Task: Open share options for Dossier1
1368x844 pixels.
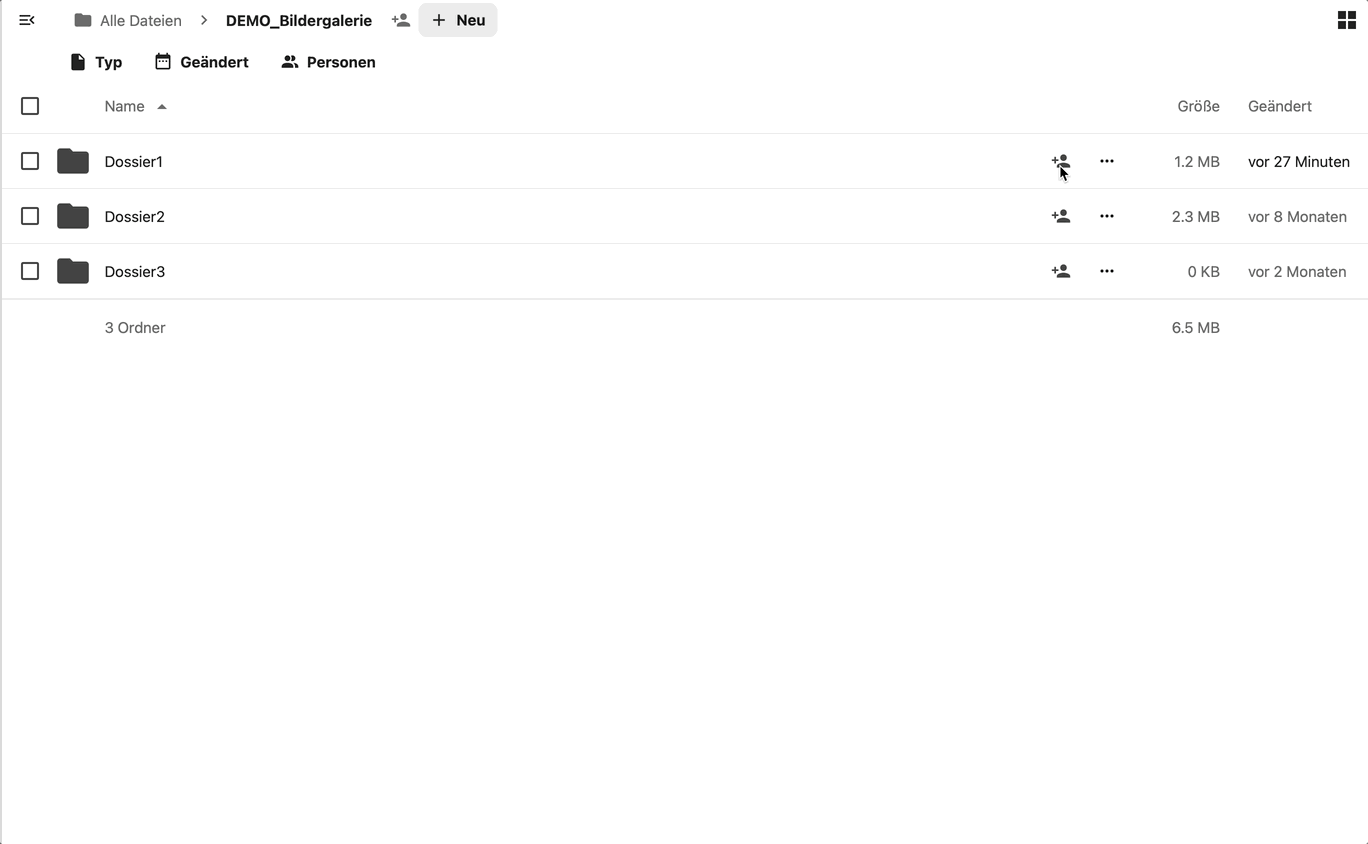Action: (x=1060, y=161)
